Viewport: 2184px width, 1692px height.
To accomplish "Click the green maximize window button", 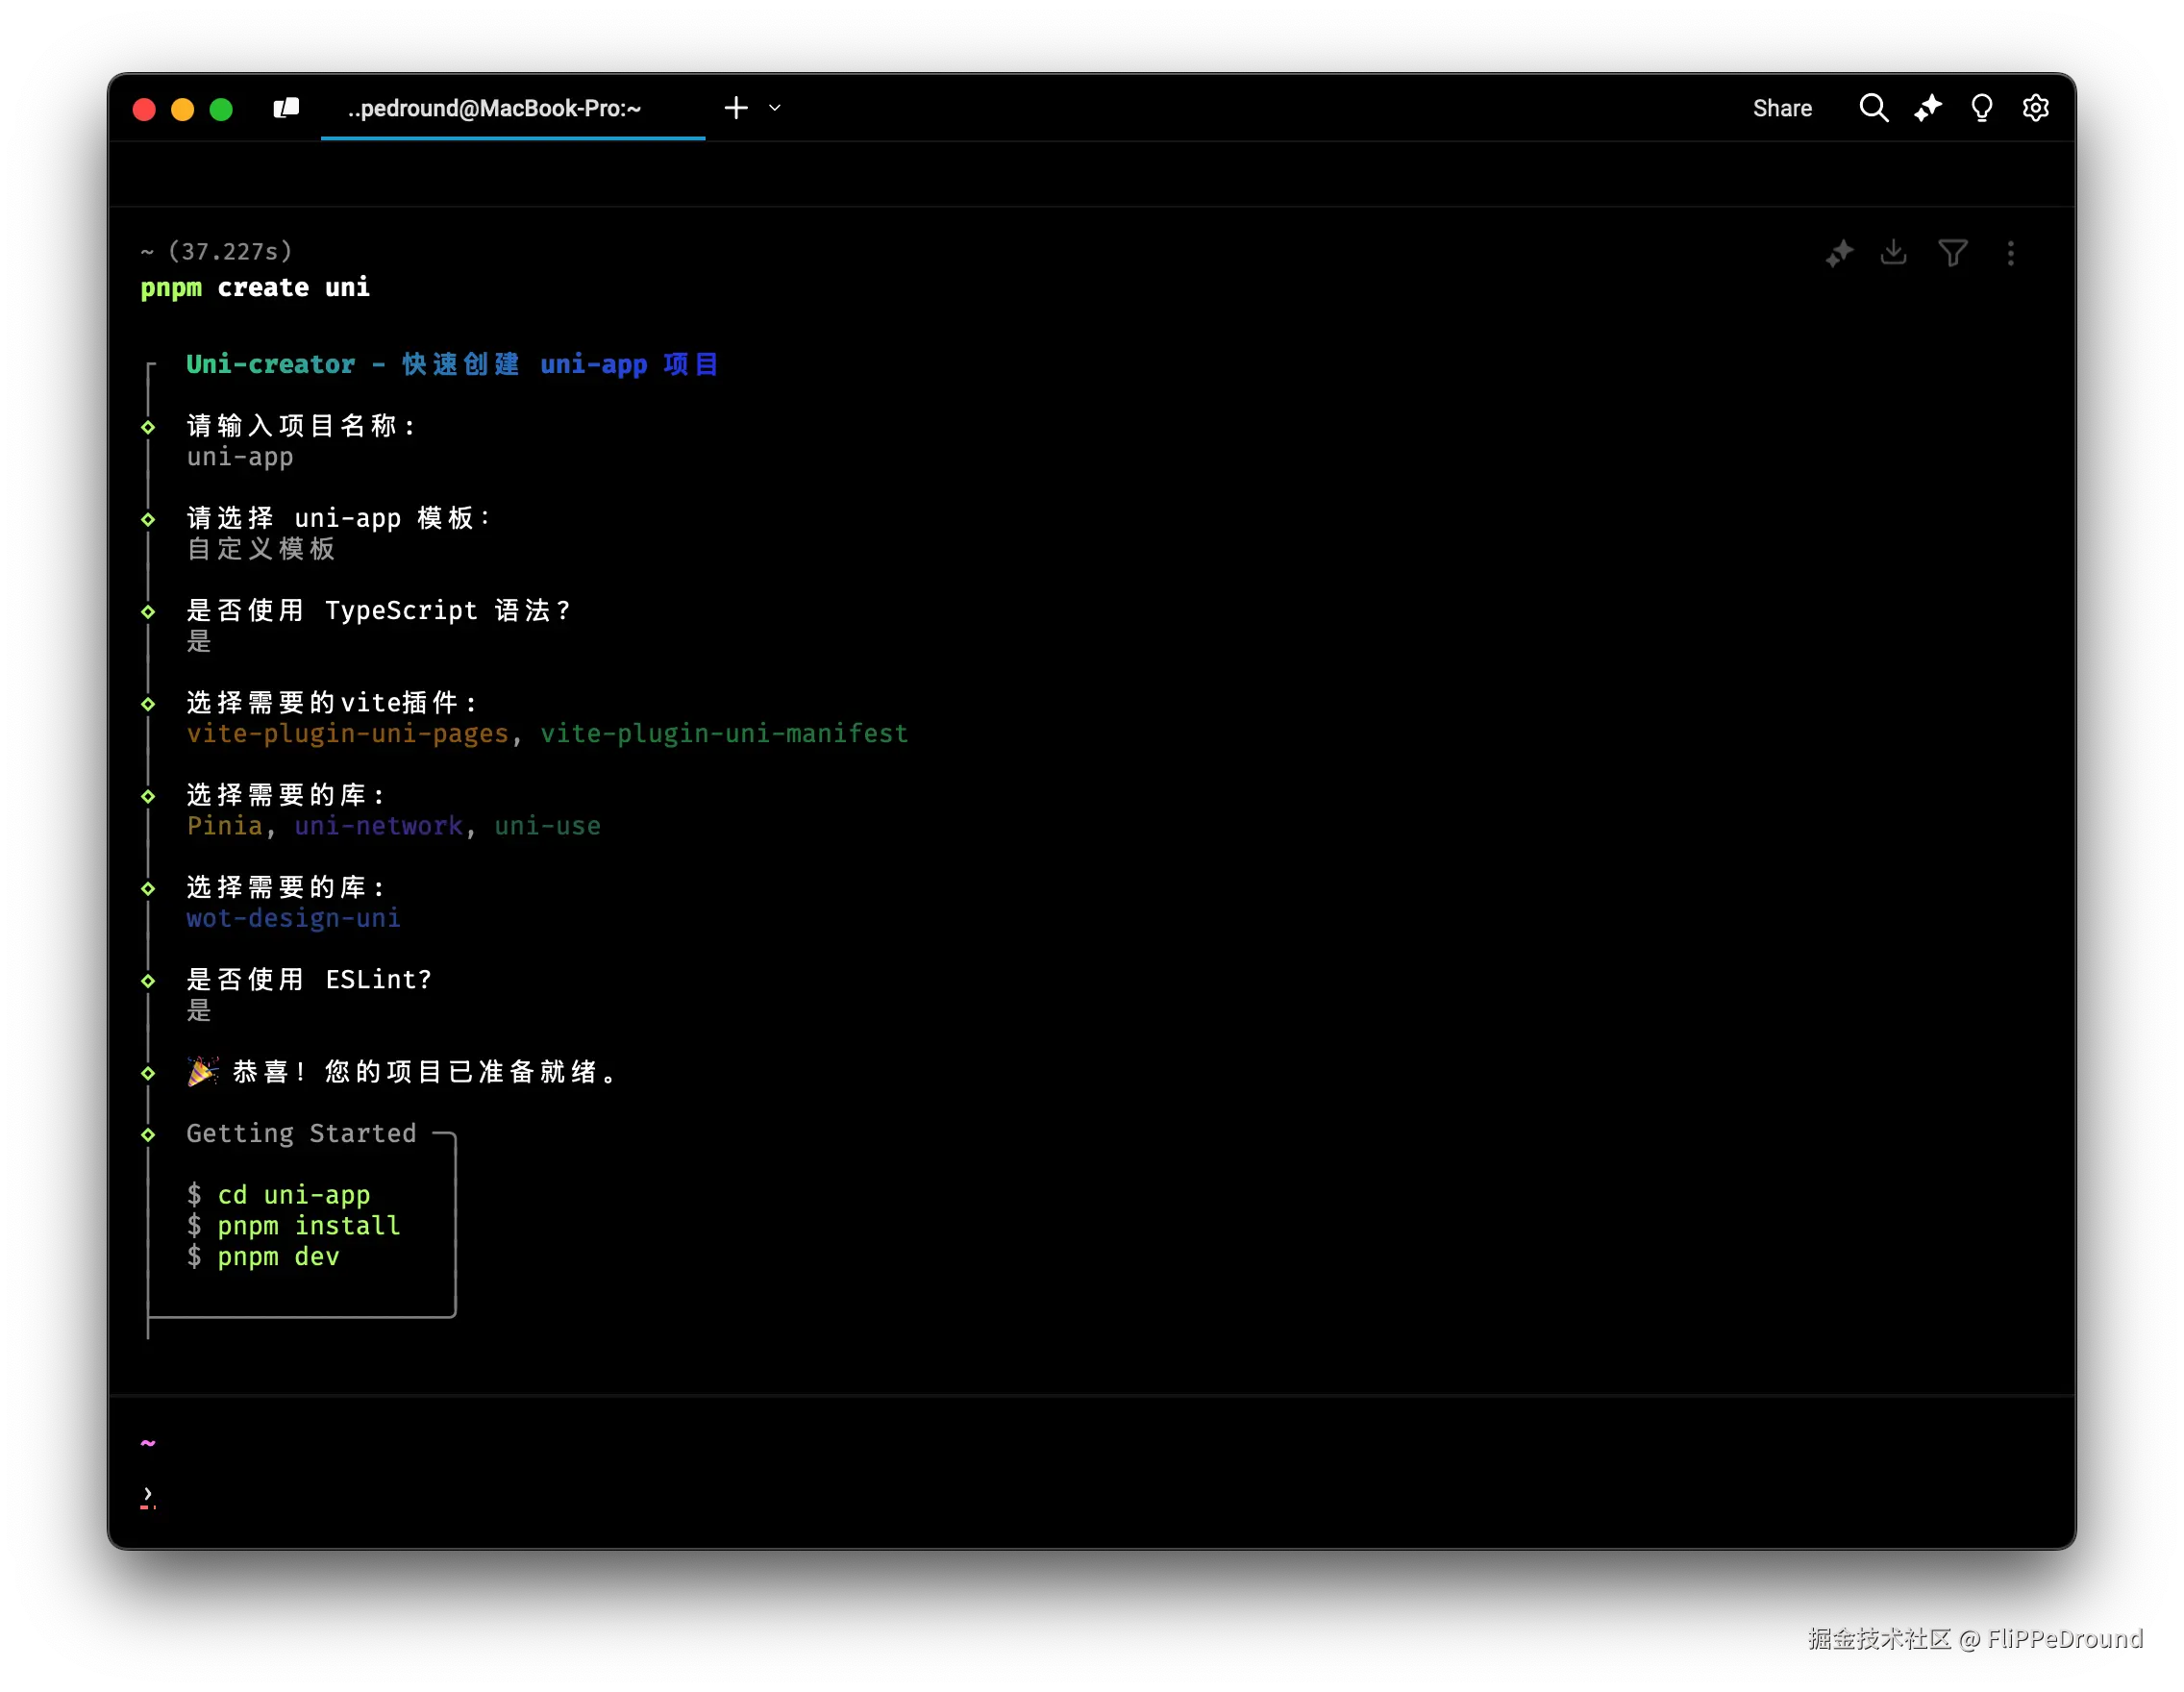I will coord(221,109).
